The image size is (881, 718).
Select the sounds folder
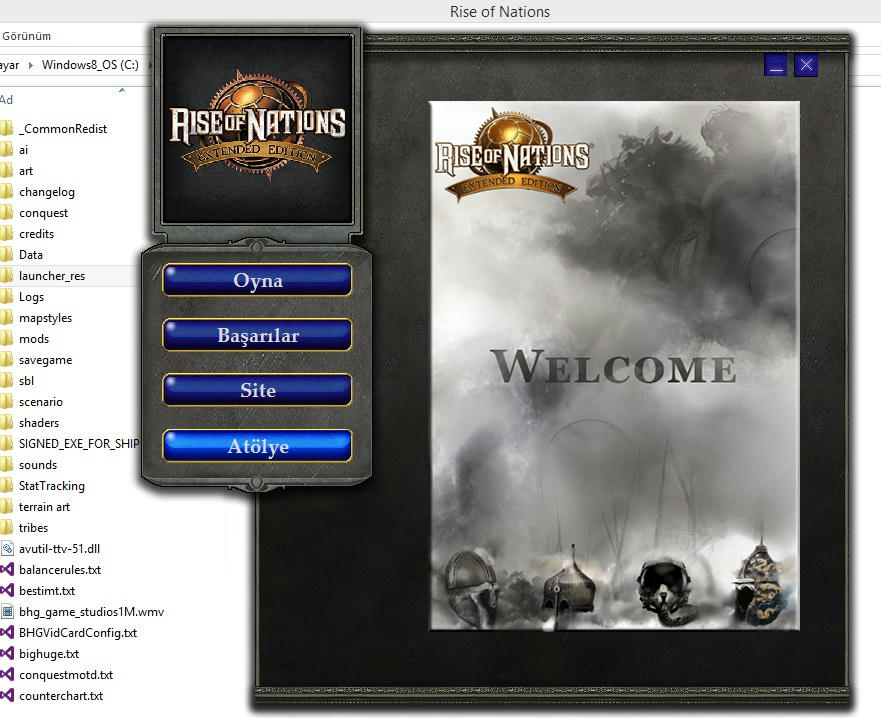(x=38, y=465)
